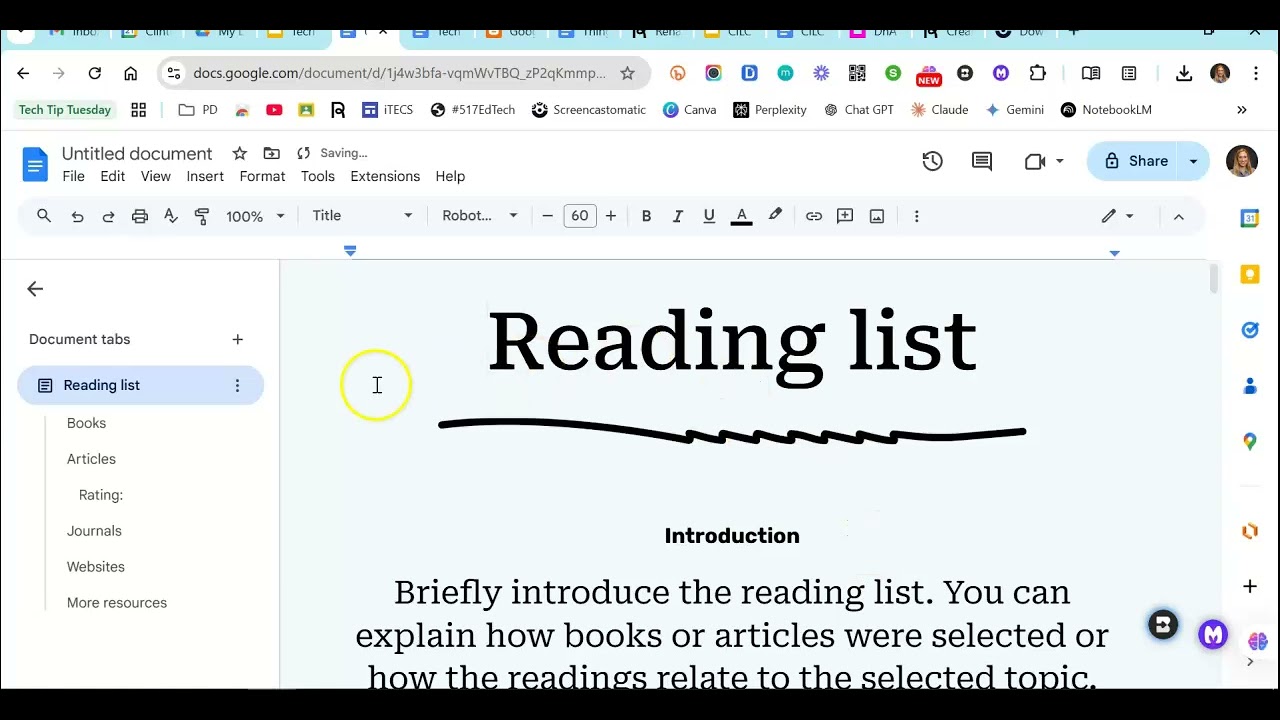Image resolution: width=1280 pixels, height=720 pixels.
Task: Jump to the Articles heading
Action: [91, 459]
